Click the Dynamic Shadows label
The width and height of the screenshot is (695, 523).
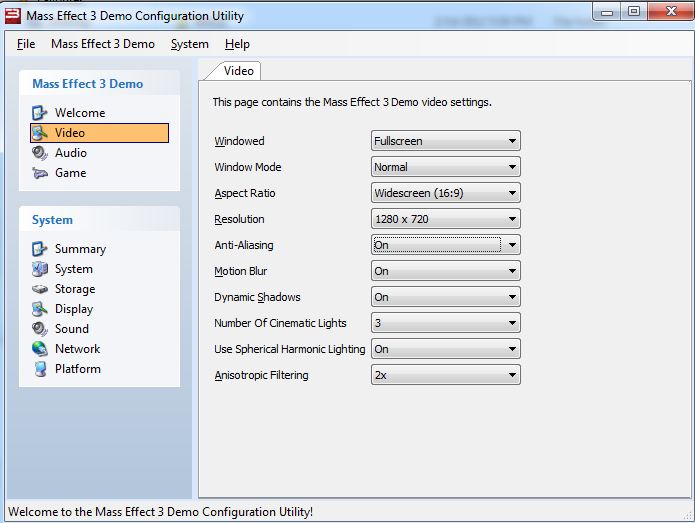pyautogui.click(x=257, y=297)
